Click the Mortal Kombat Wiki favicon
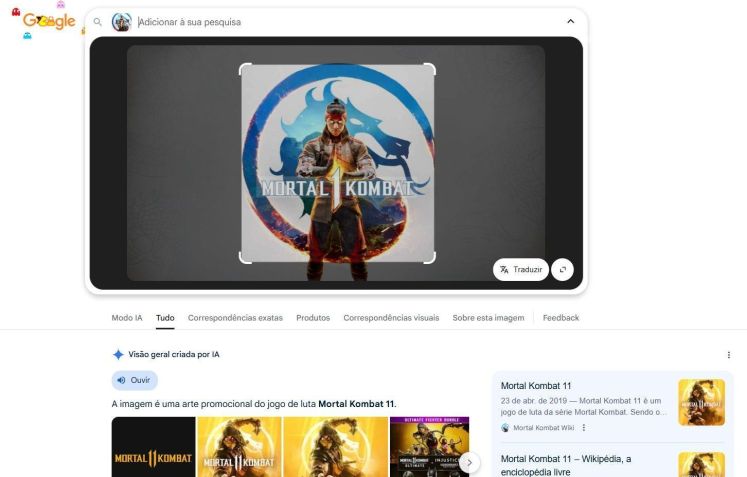 (505, 428)
